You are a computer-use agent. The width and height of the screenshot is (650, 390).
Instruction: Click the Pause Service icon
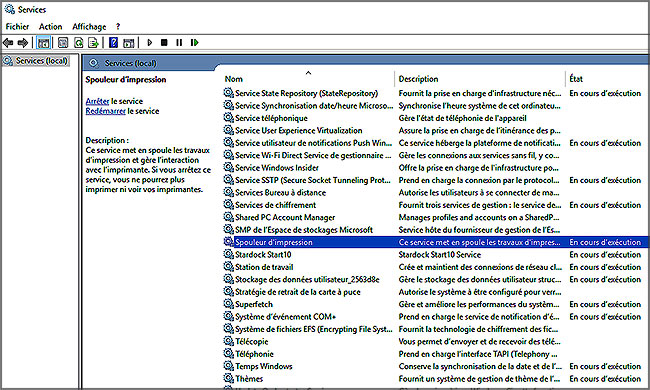coord(179,42)
